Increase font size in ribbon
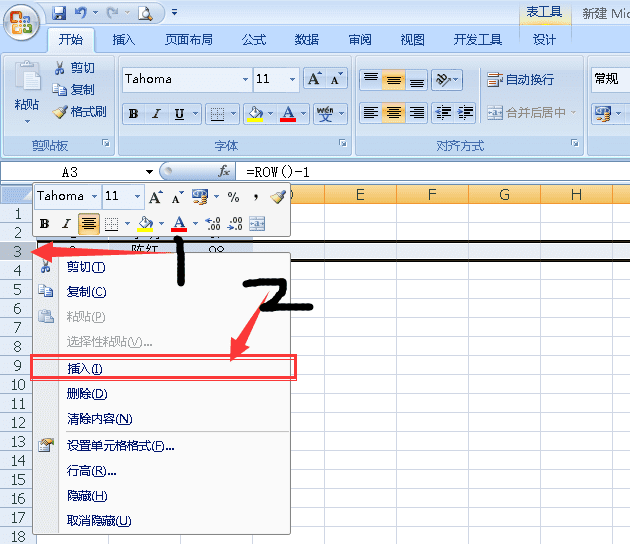Screen dimensions: 630x544 pyautogui.click(x=314, y=79)
